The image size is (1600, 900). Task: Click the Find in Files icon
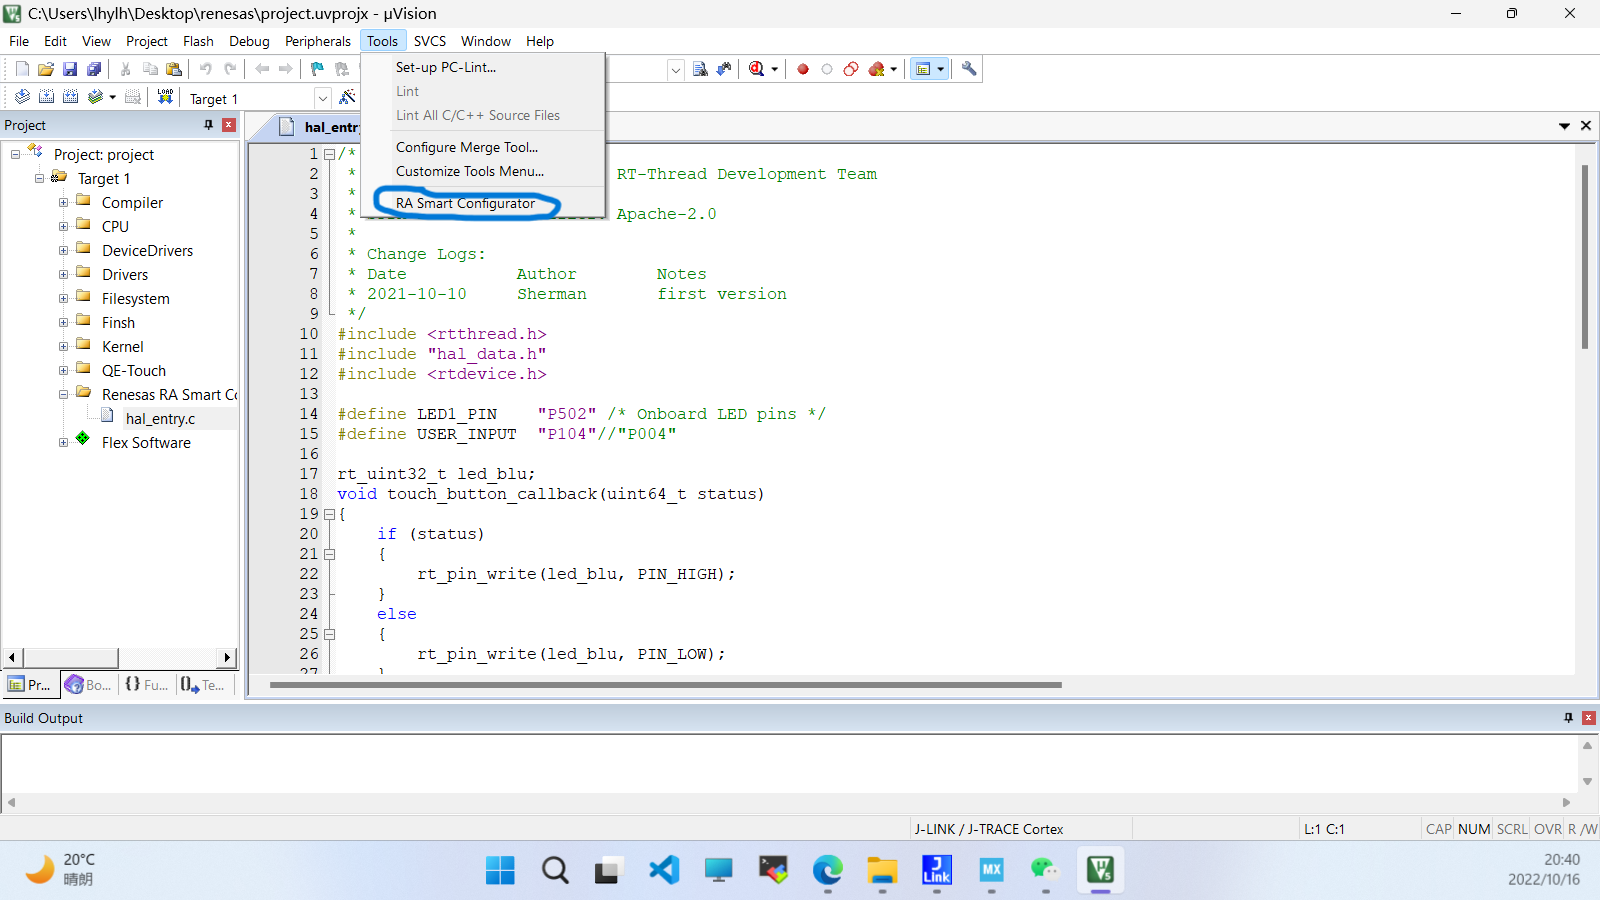pyautogui.click(x=700, y=69)
